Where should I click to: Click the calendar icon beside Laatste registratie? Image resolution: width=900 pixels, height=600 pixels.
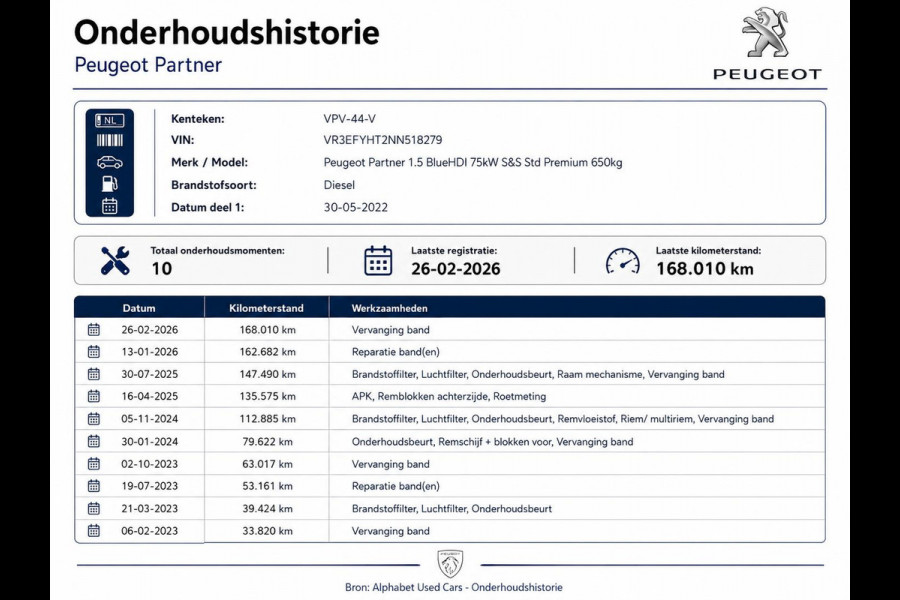click(378, 261)
